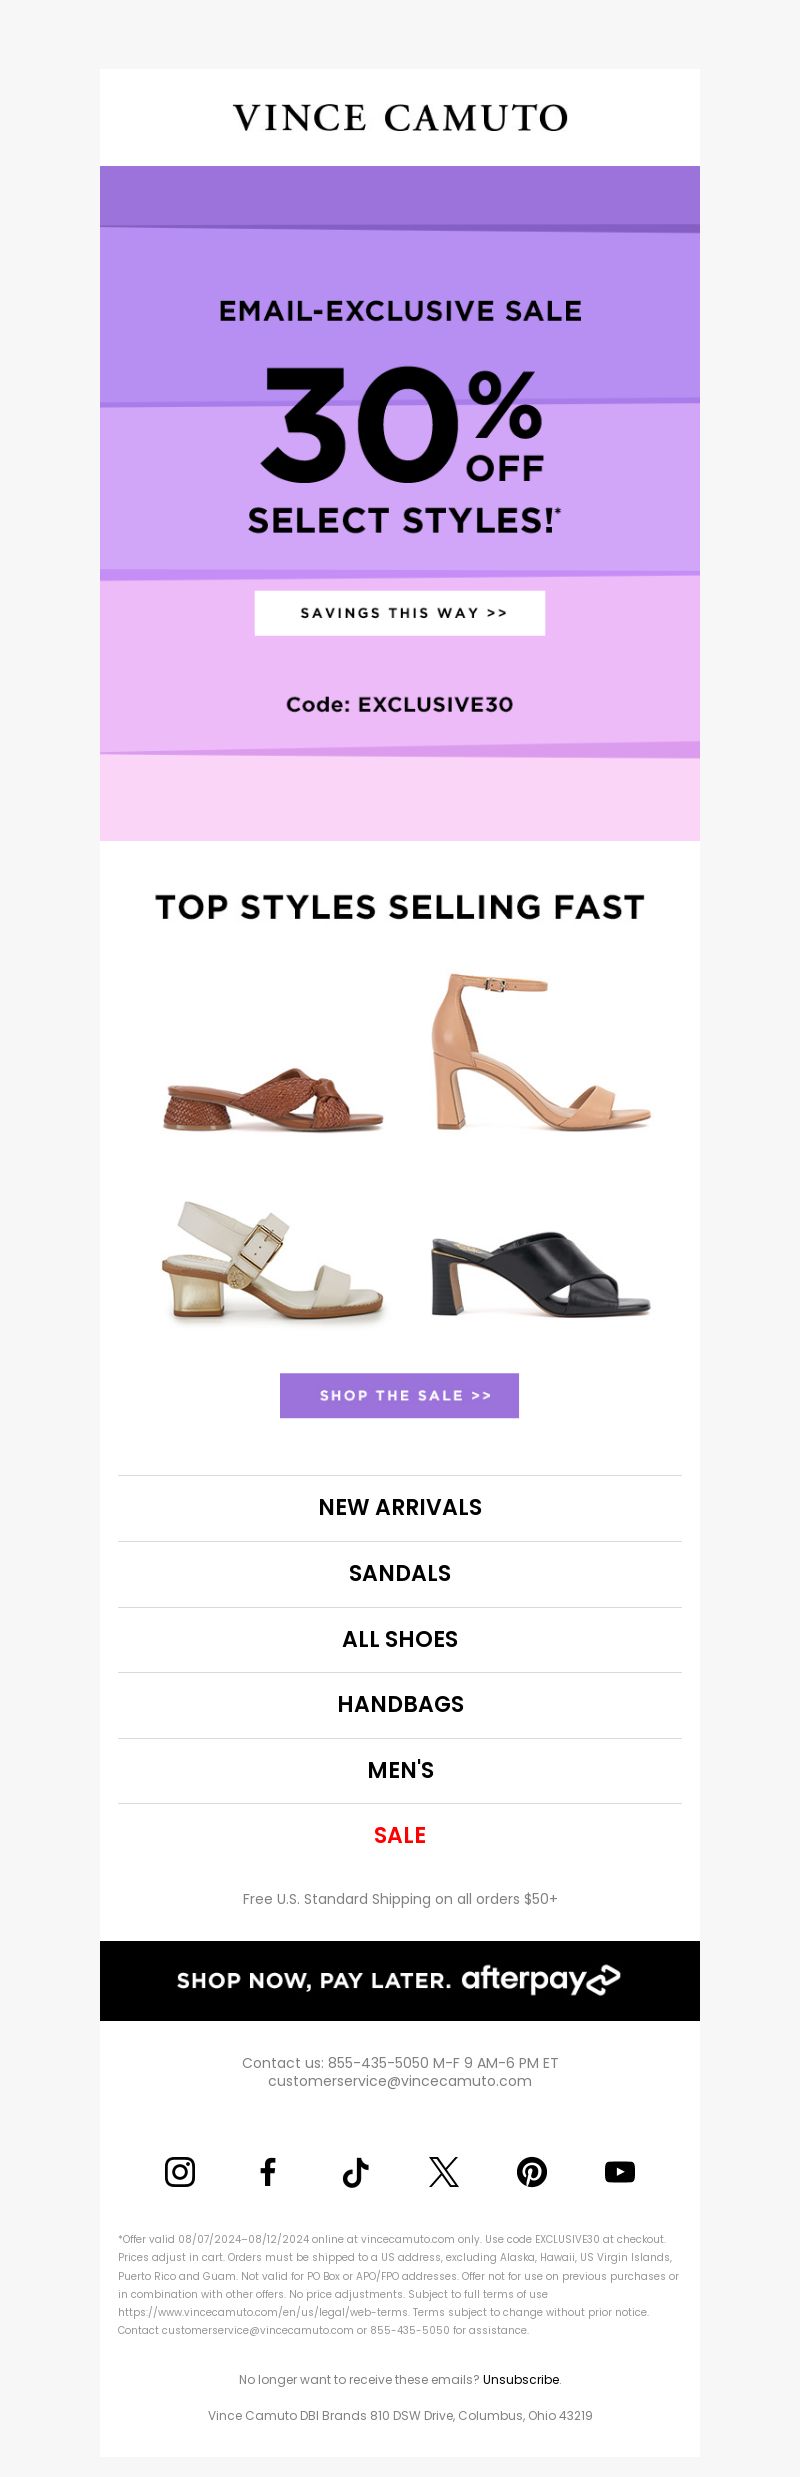Viewport: 800px width, 2477px height.
Task: Open the YouTube social icon
Action: 620,2171
